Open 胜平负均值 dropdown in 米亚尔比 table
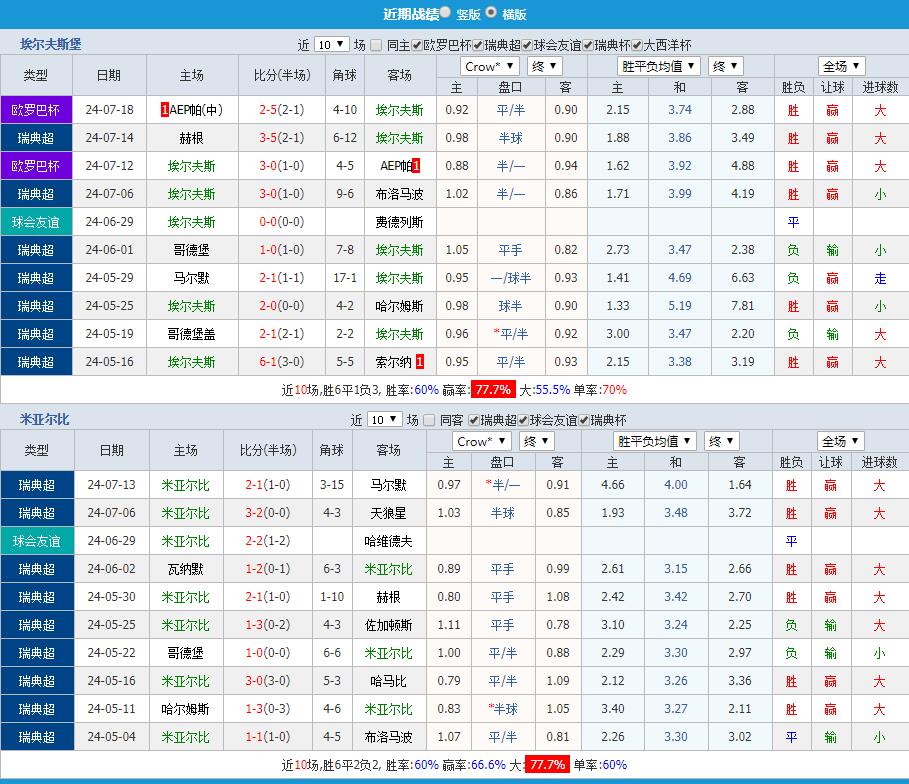Viewport: 909px width, 784px height. tap(655, 442)
